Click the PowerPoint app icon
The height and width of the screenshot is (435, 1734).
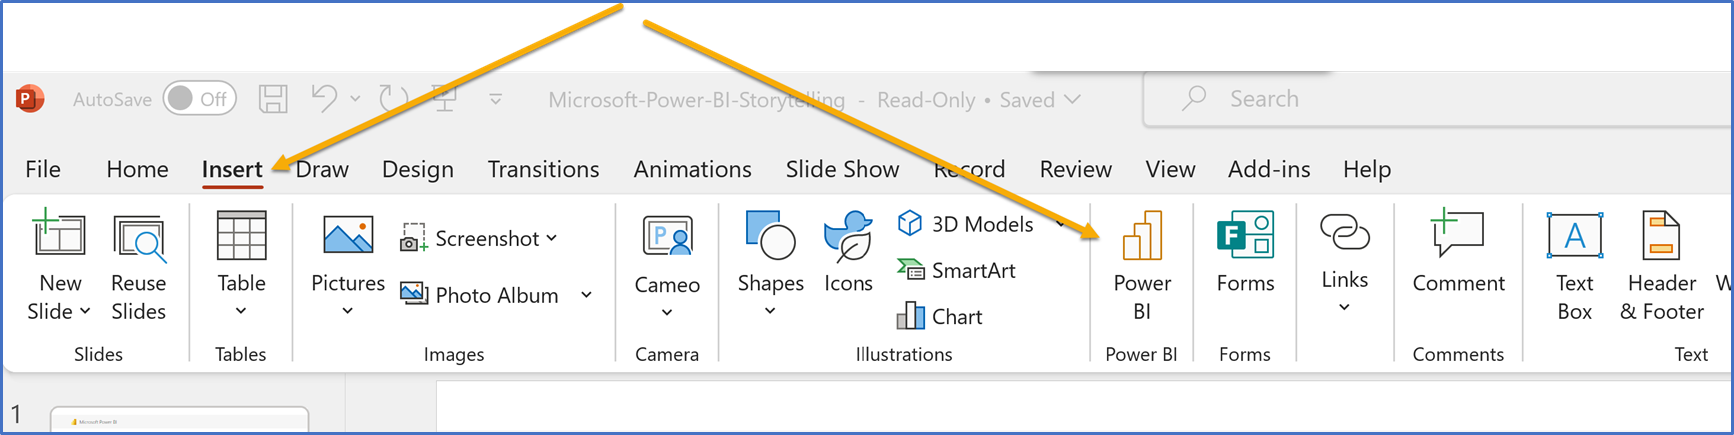click(29, 98)
